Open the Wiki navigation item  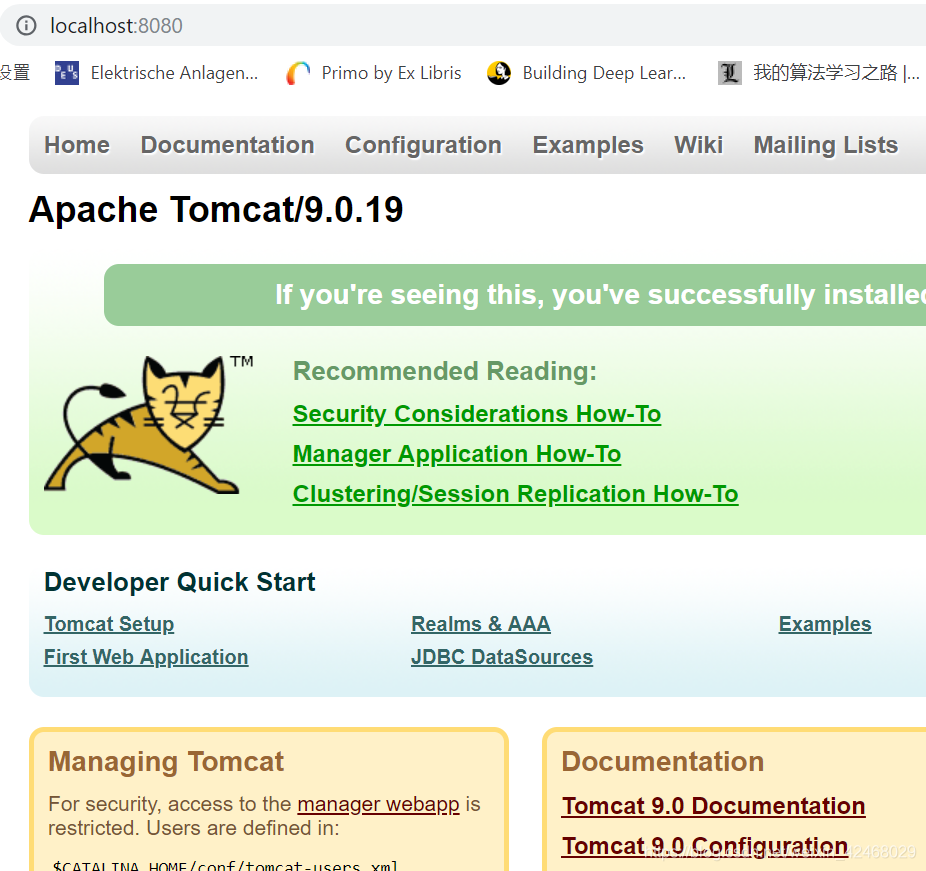click(x=699, y=145)
